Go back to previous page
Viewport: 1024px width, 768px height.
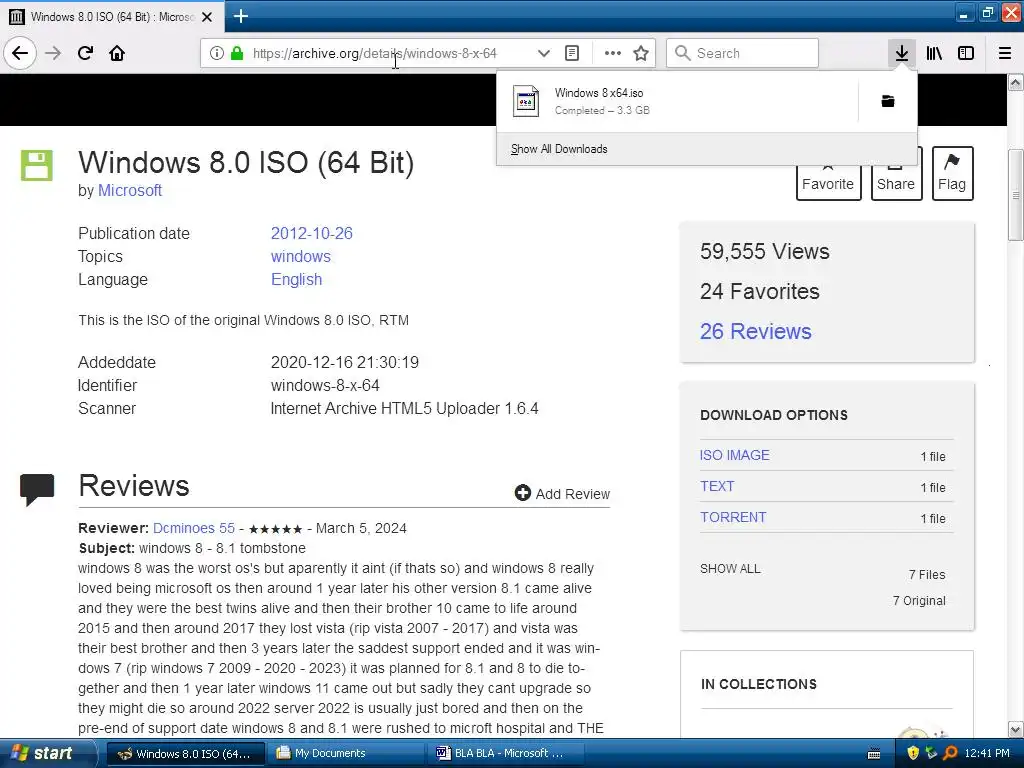20,53
